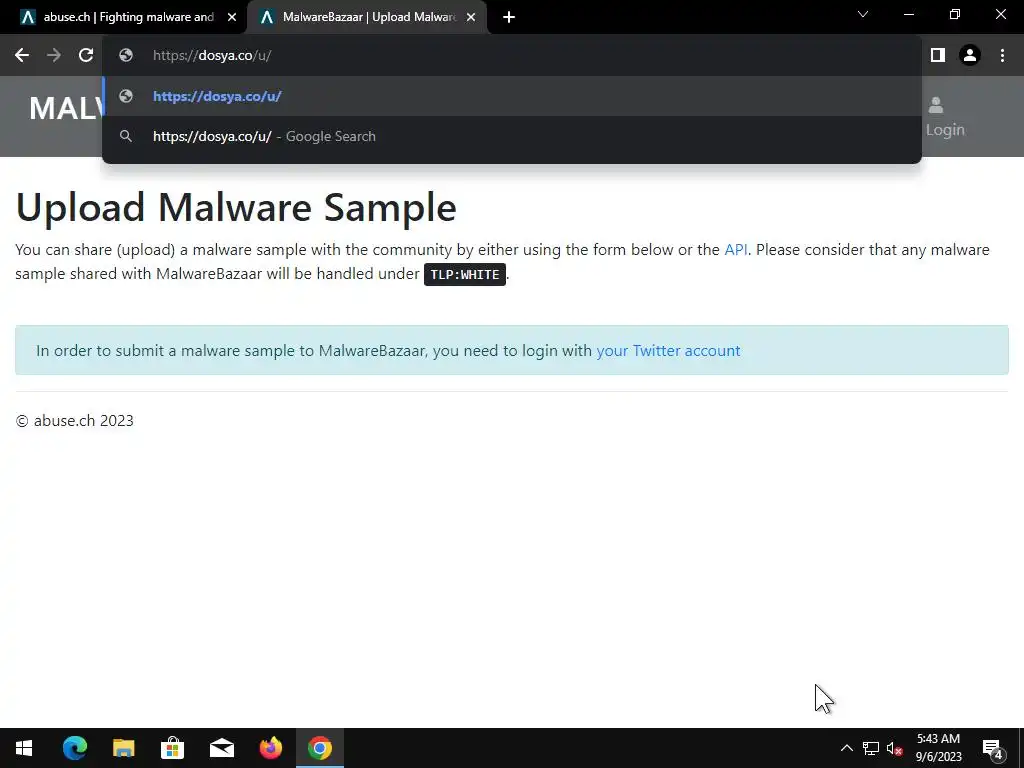Click the '© abuse.ch 2023' footer text
The image size is (1024, 768).
pyautogui.click(x=74, y=421)
